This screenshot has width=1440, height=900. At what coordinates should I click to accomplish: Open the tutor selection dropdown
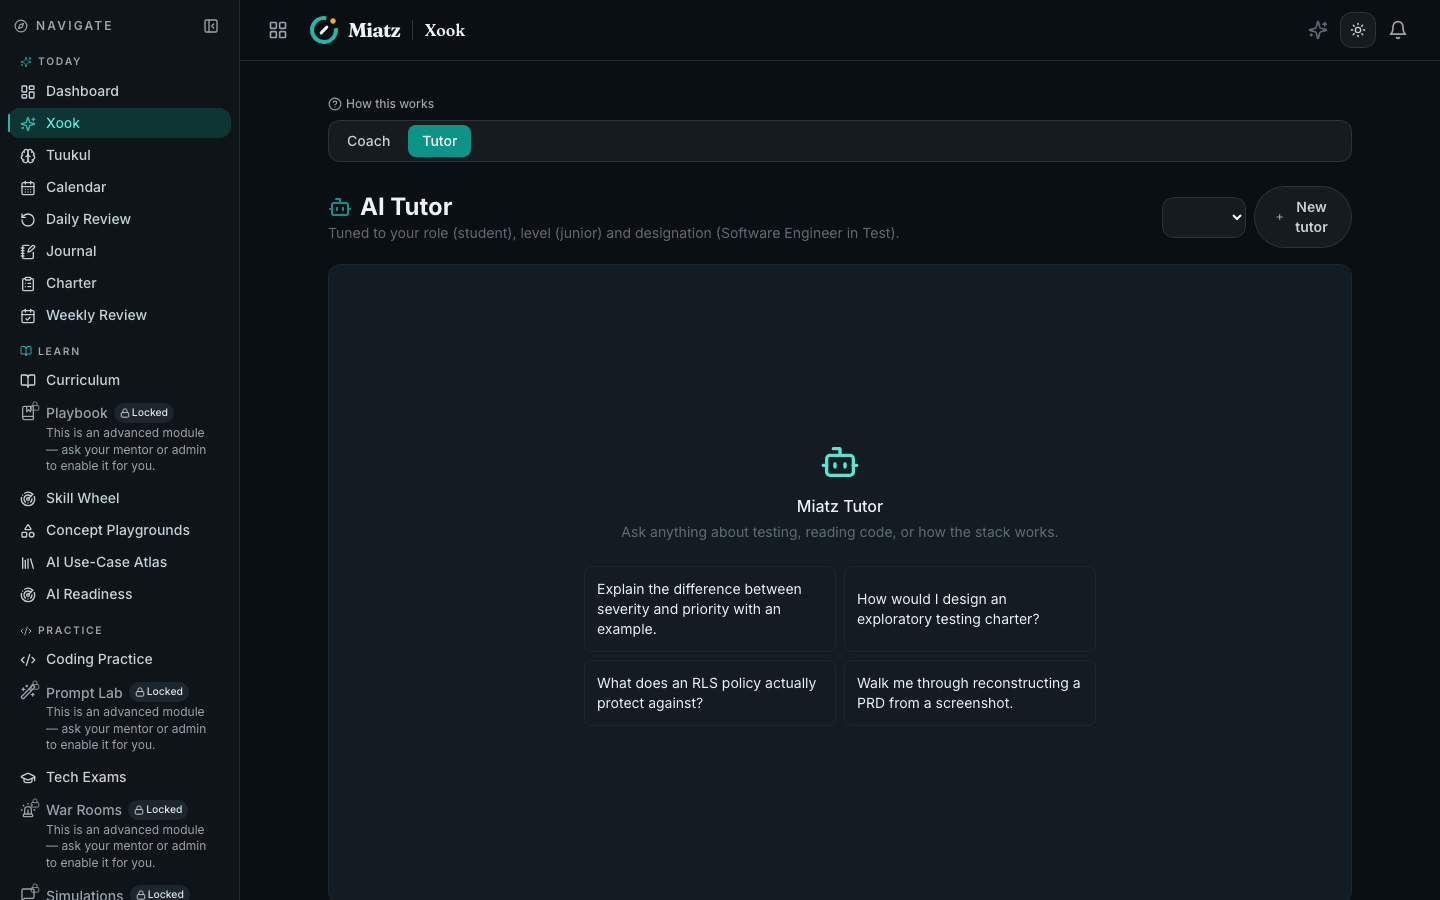pyautogui.click(x=1204, y=217)
